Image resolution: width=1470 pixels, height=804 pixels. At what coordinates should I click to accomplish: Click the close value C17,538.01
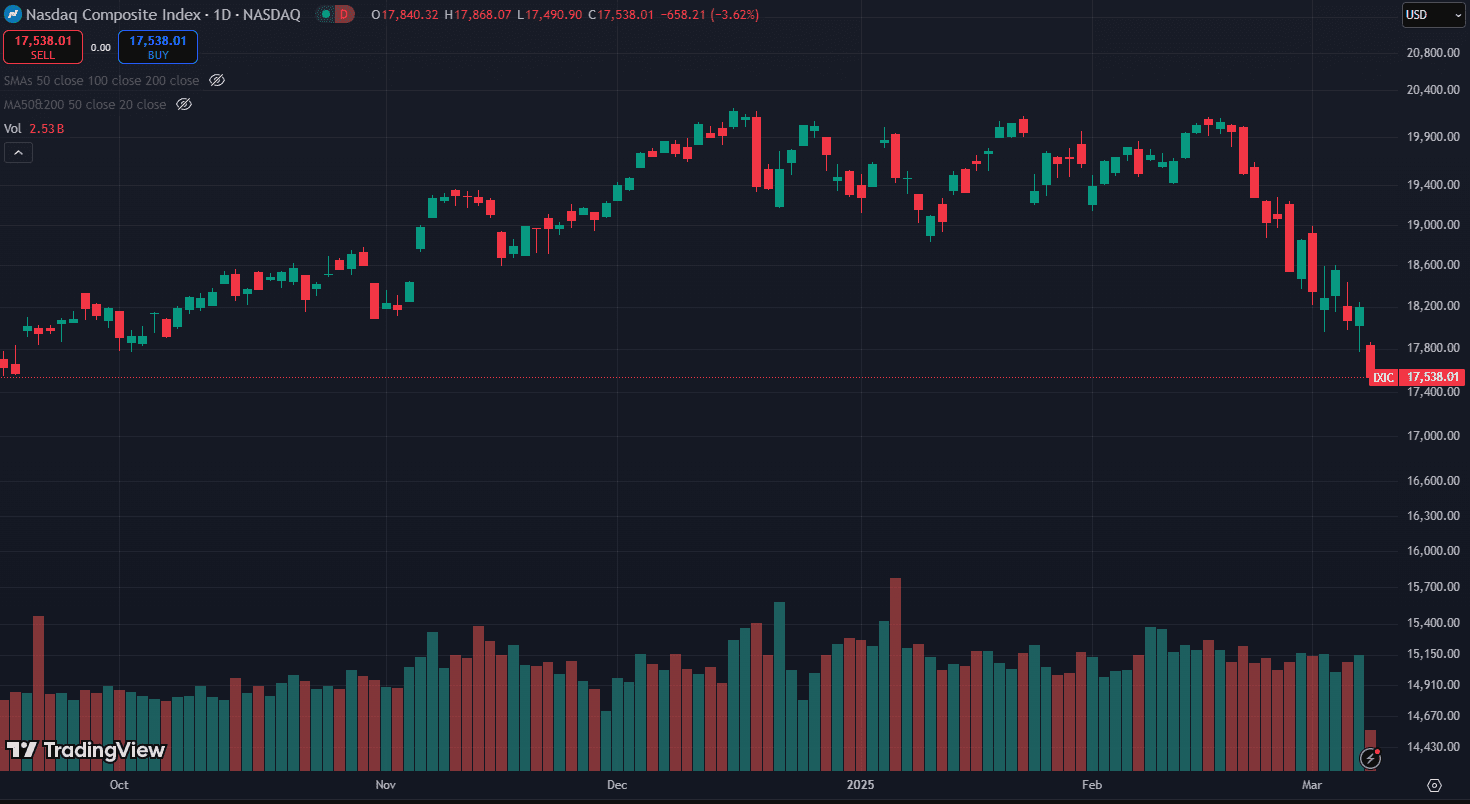(x=621, y=15)
